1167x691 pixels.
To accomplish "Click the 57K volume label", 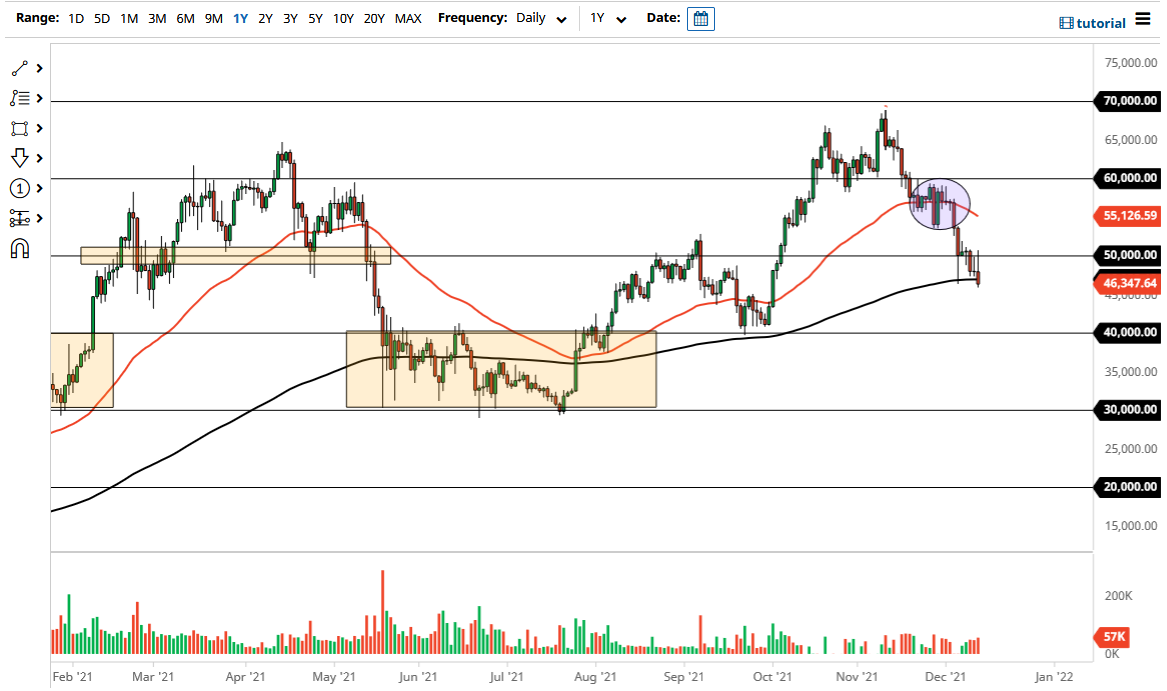I will [1110, 636].
